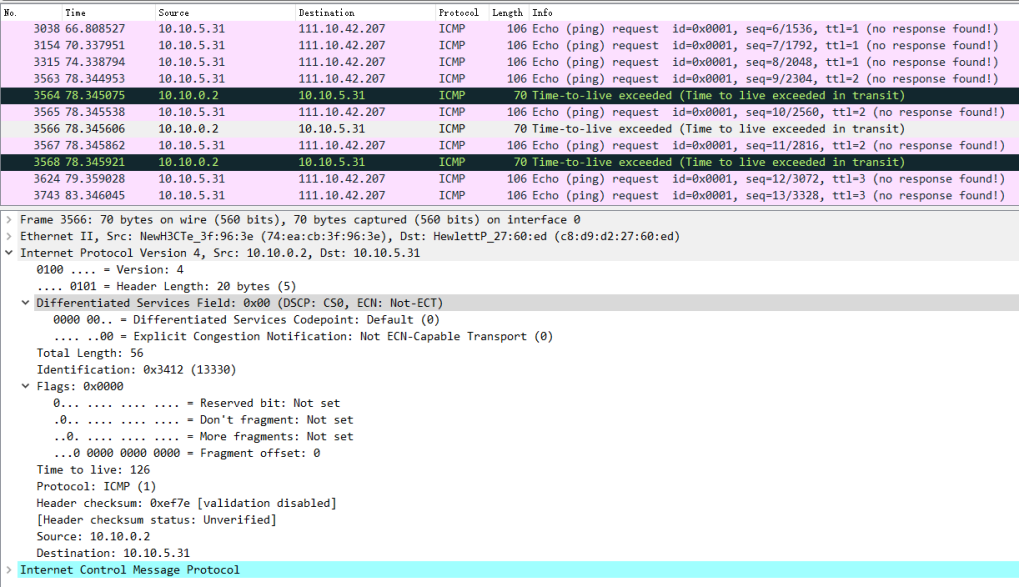Screen dimensions: 1019x587
Task: Click the ICMP protocol cell of packet 3566
Action: (x=452, y=129)
